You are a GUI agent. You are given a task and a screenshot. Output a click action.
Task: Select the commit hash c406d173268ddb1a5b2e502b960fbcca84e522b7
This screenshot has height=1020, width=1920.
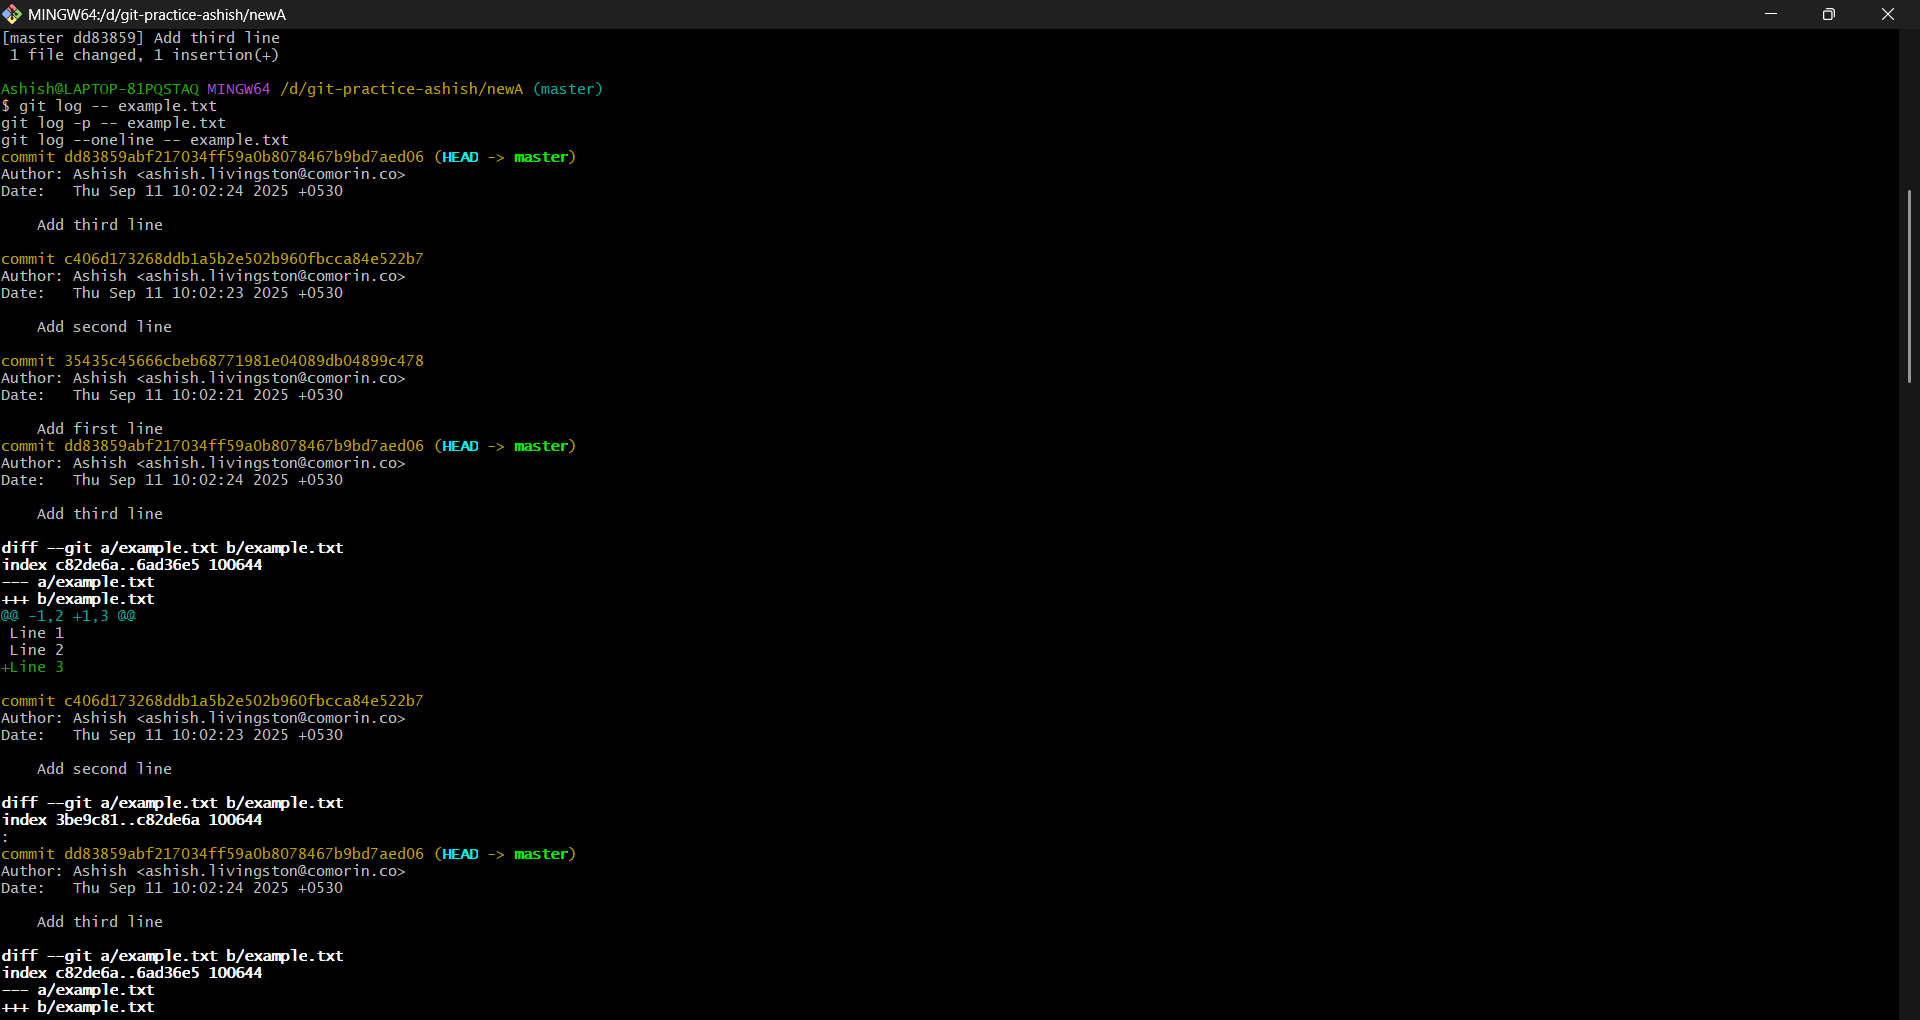pyautogui.click(x=242, y=258)
